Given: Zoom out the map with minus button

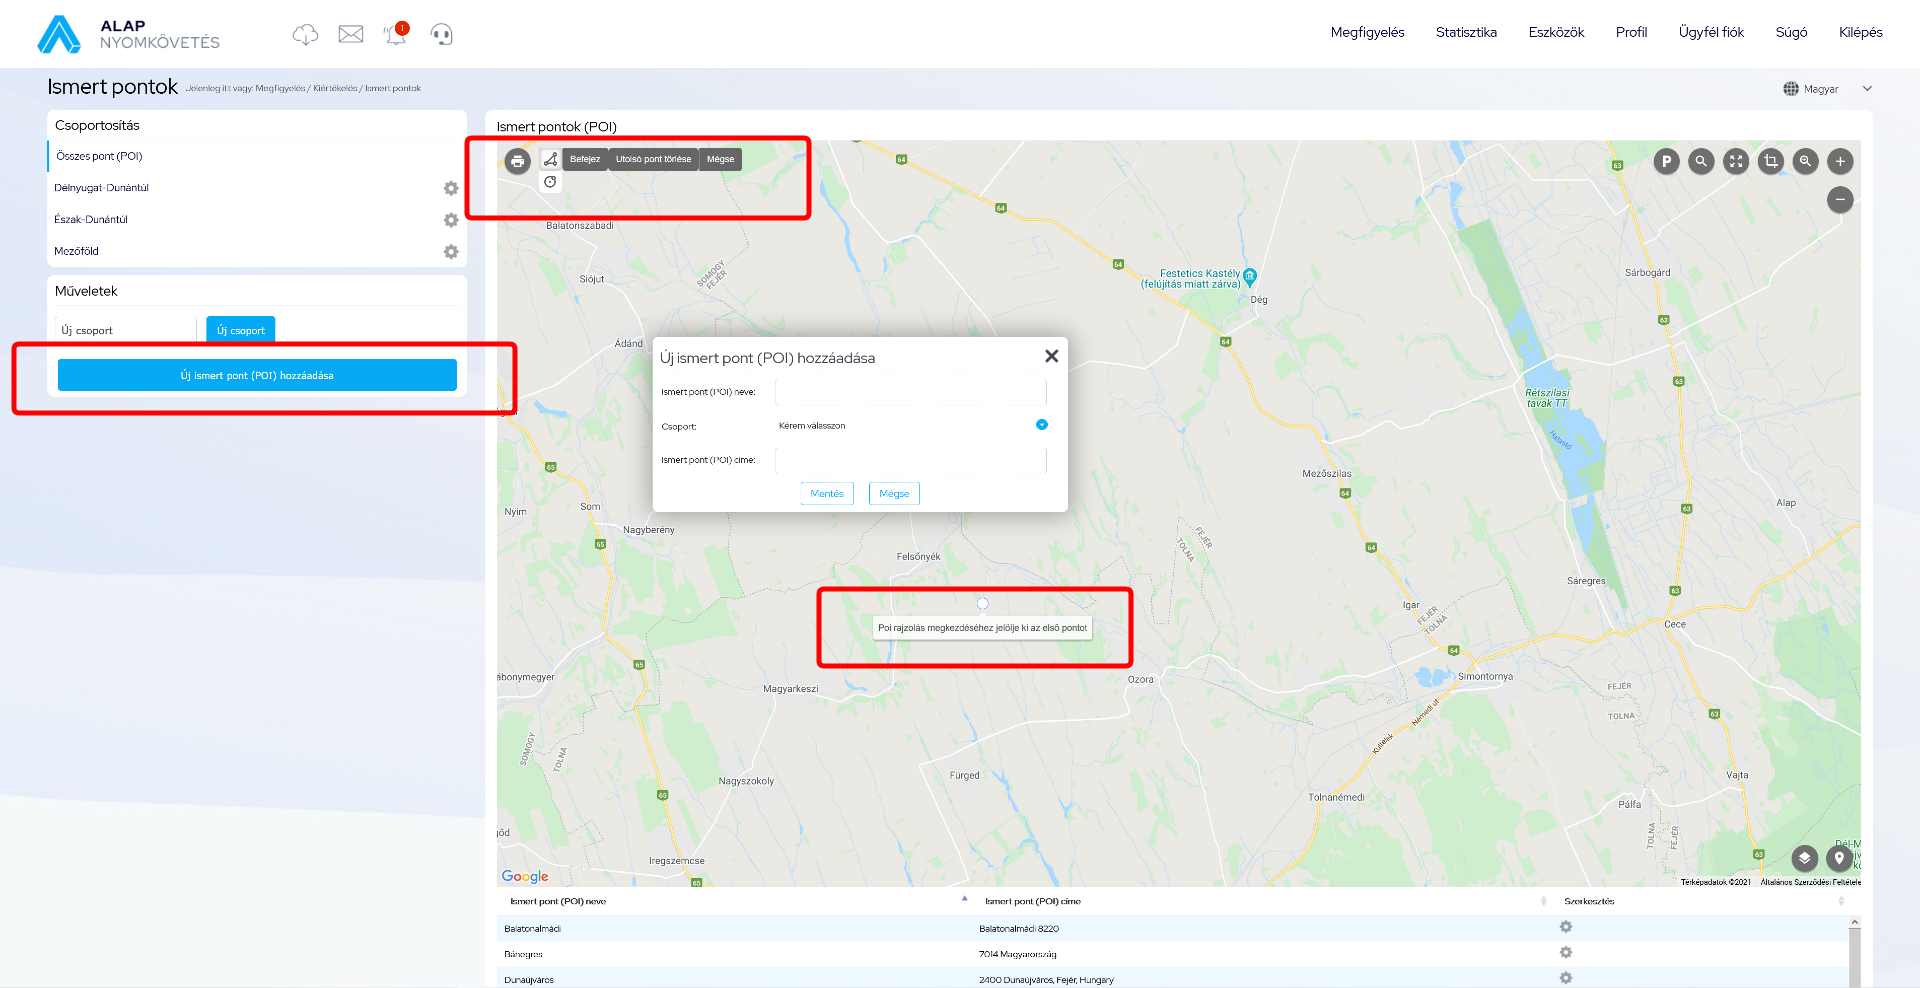Looking at the screenshot, I should tap(1840, 200).
